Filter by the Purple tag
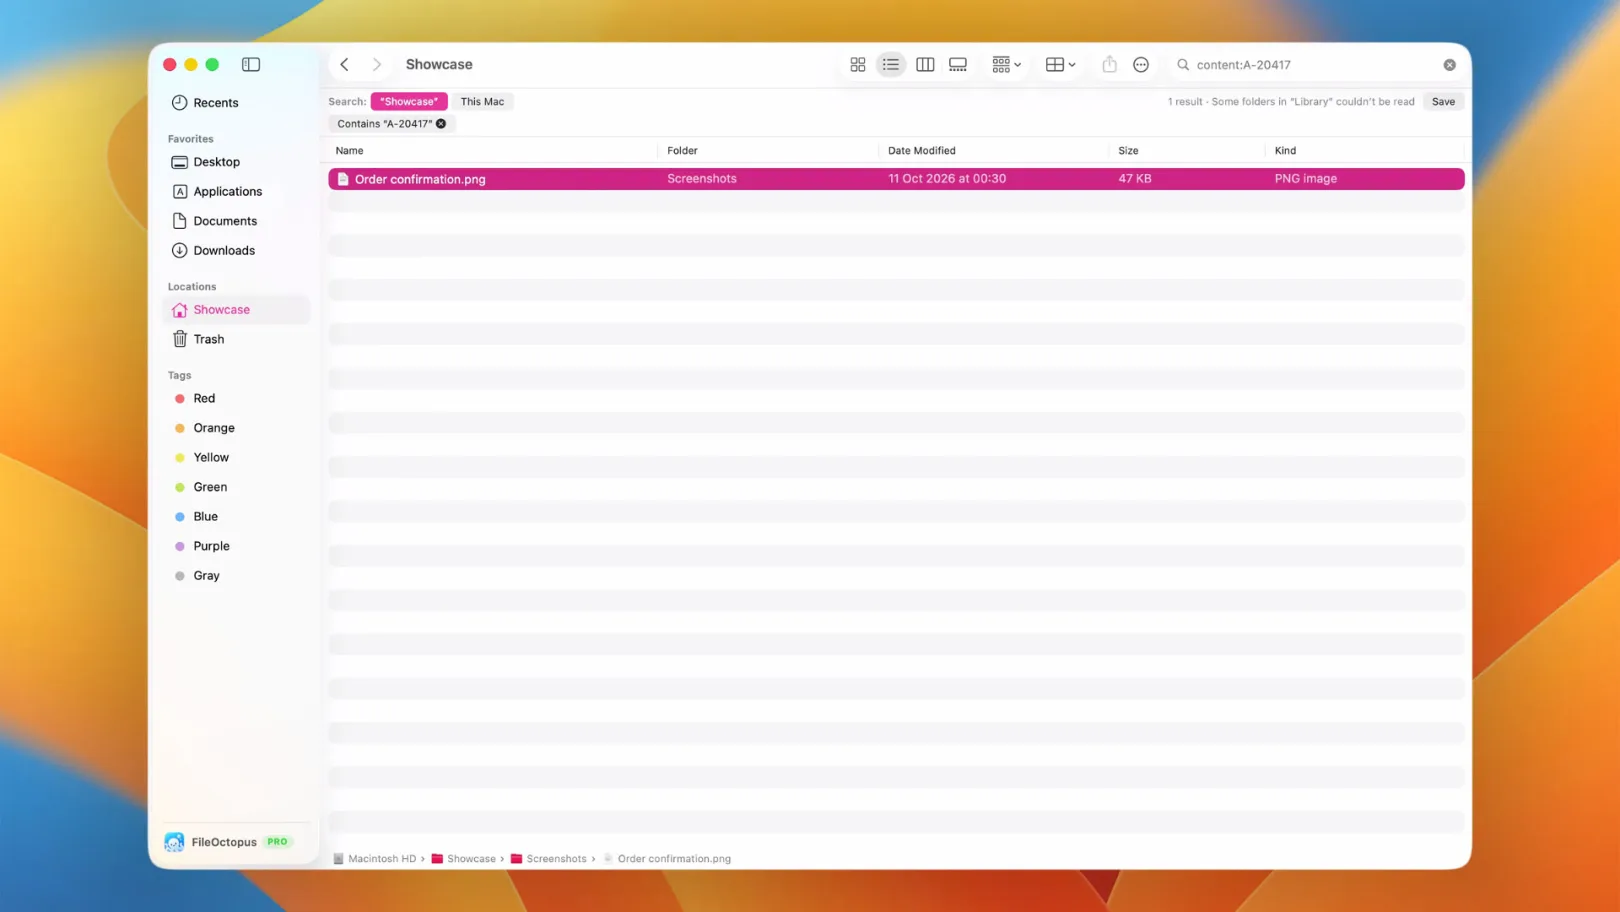This screenshot has height=912, width=1620. pyautogui.click(x=236, y=546)
